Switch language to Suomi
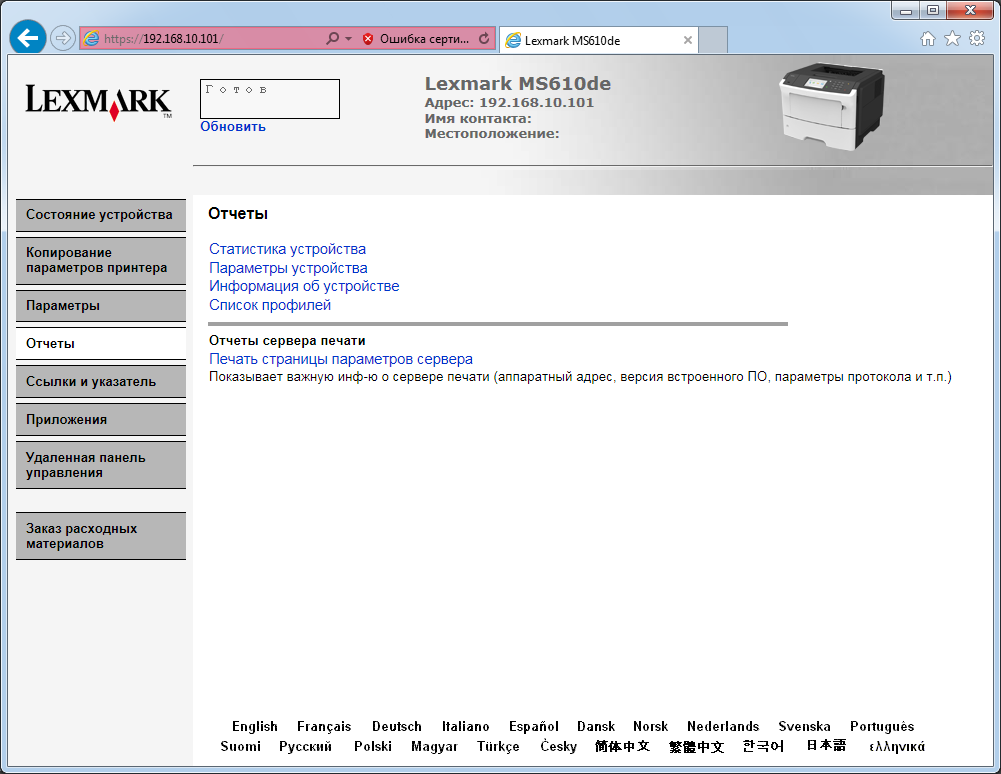This screenshot has width=1001, height=774. (241, 747)
